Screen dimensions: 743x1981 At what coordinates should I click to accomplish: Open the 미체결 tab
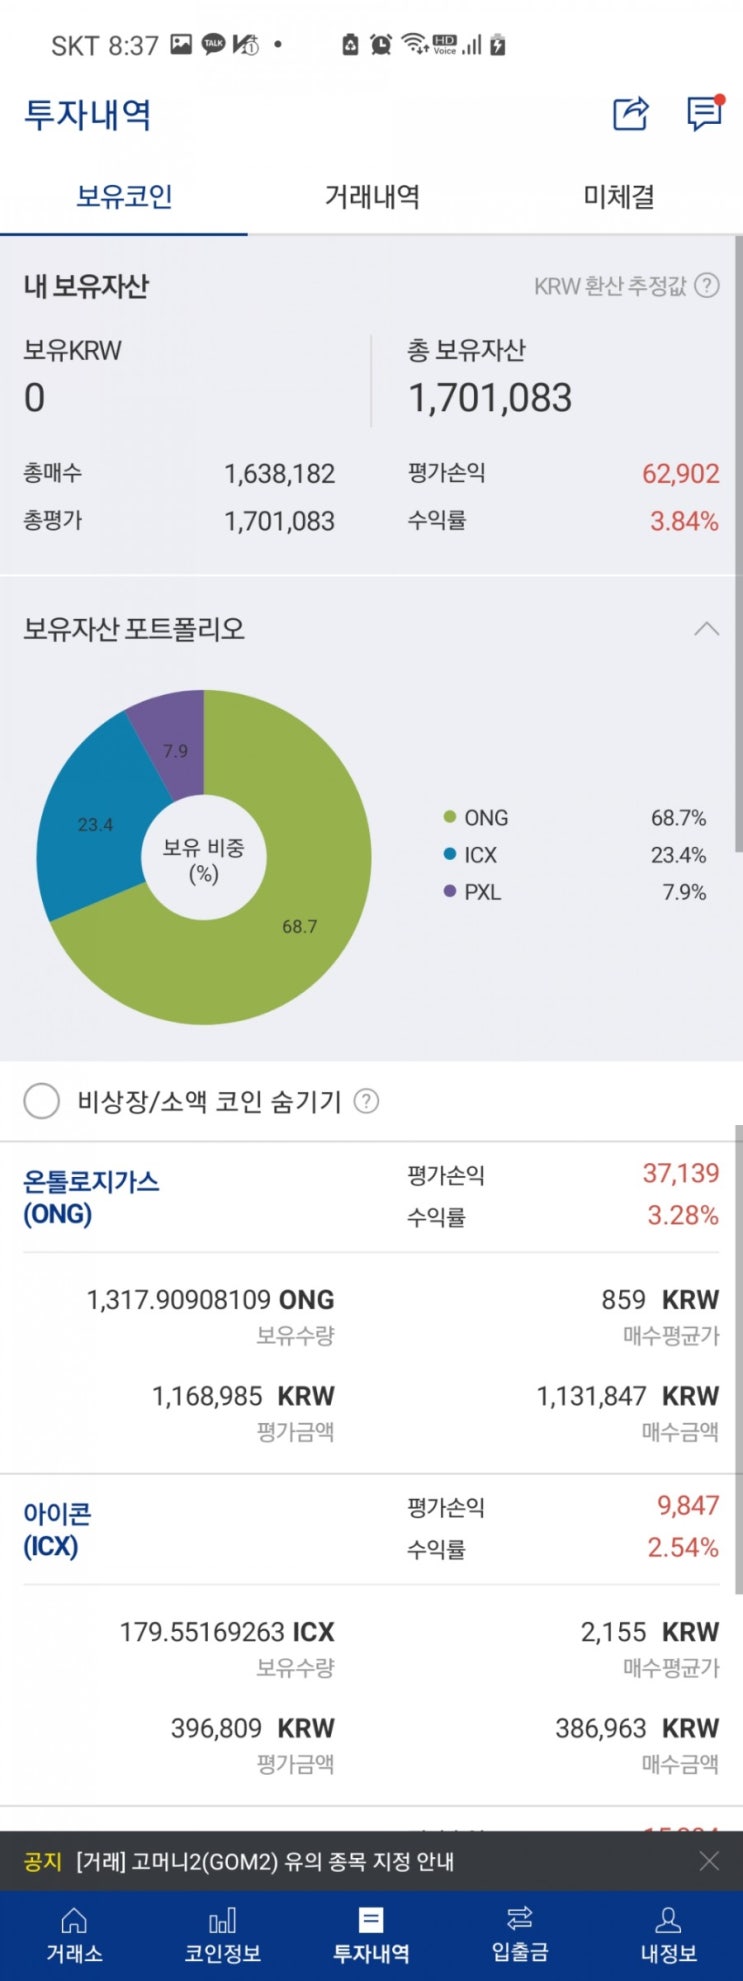(620, 197)
